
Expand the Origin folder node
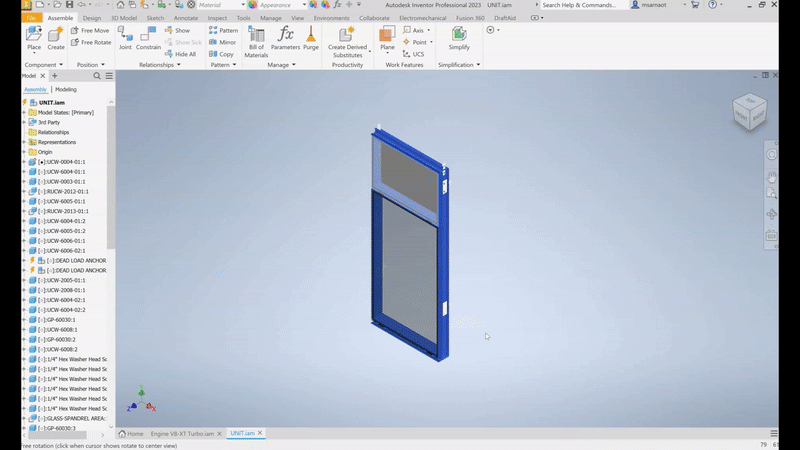[x=25, y=152]
